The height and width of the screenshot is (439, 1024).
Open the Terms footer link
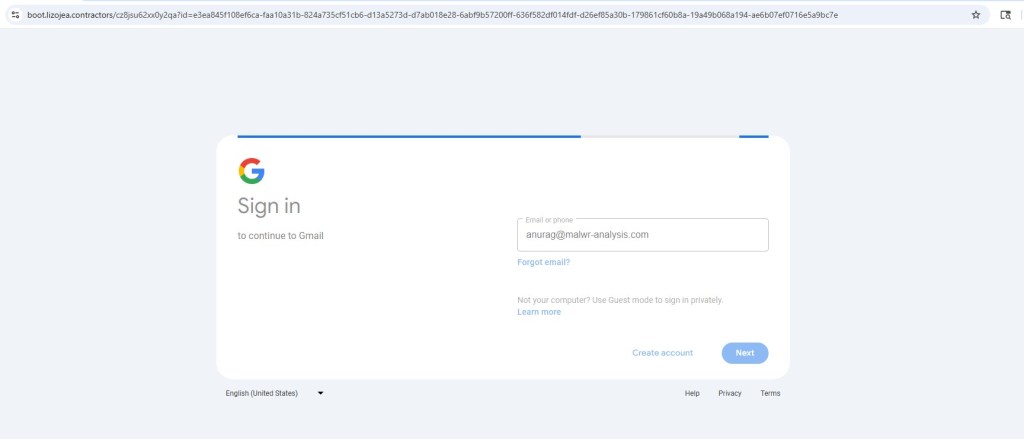[770, 393]
